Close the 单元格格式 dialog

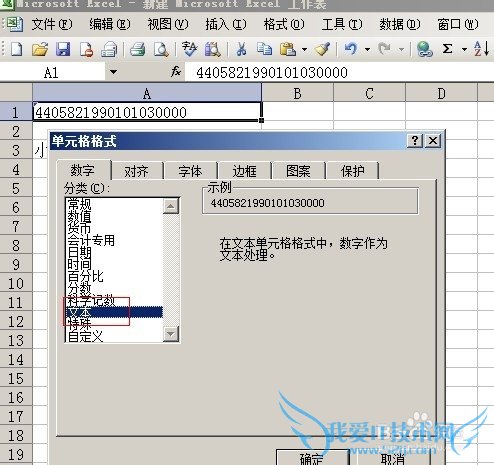point(433,141)
